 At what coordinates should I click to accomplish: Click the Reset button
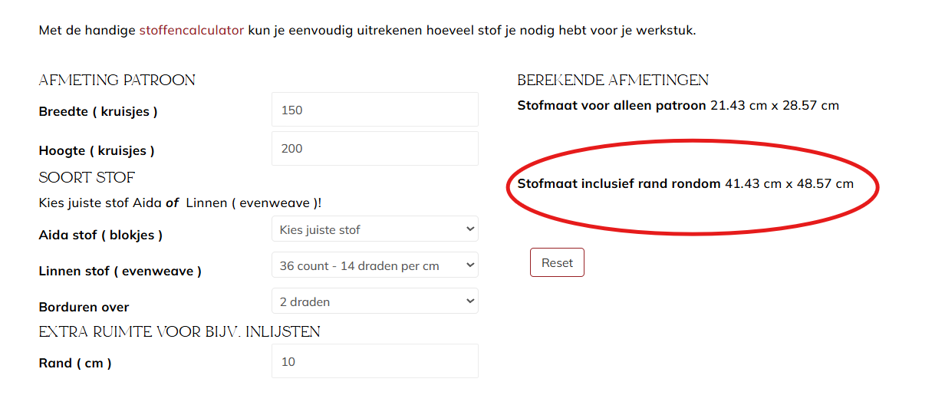pos(557,263)
